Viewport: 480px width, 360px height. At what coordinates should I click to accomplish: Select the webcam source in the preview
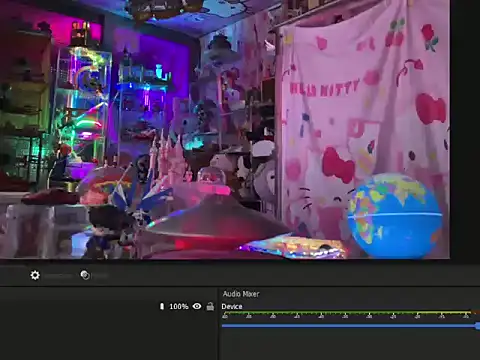coord(225,129)
